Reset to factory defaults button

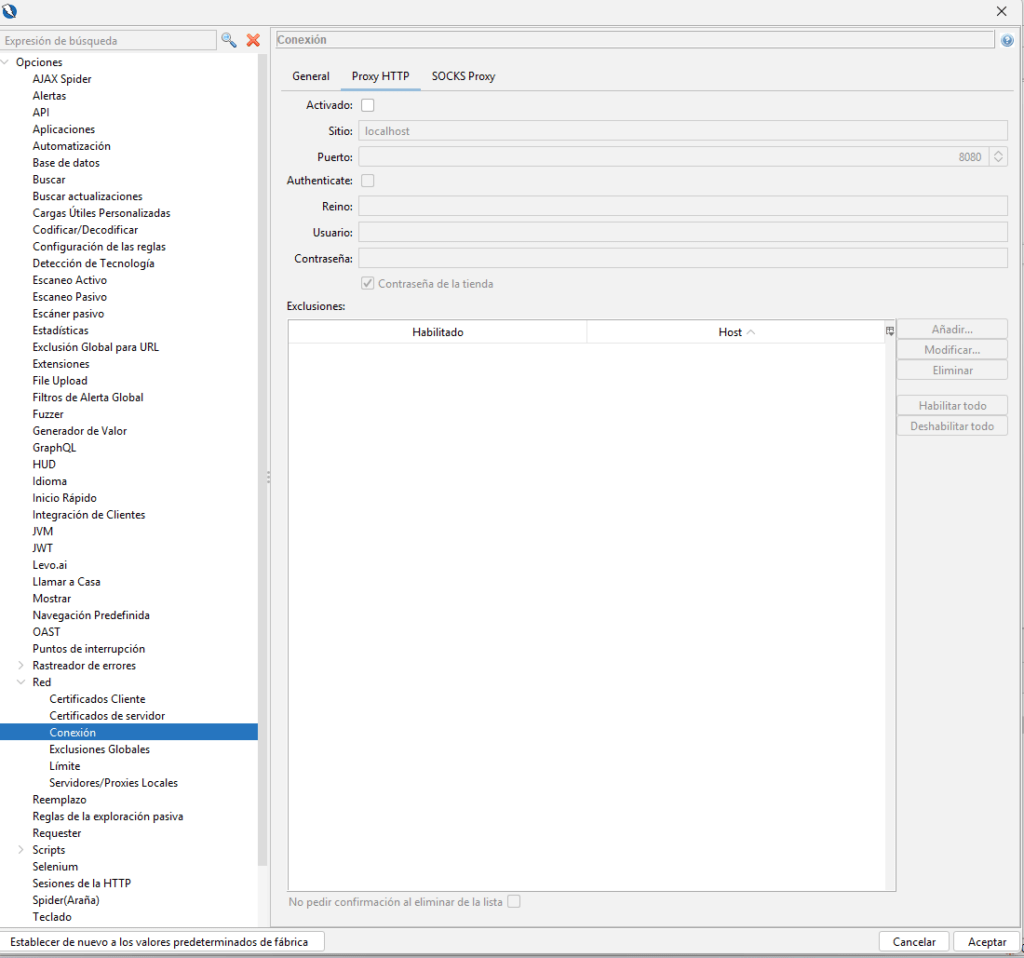coord(162,942)
